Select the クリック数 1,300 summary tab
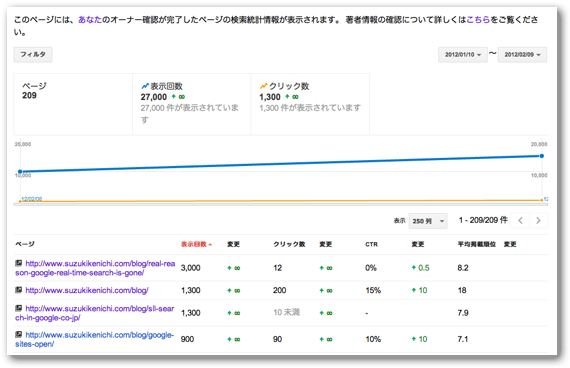Image resolution: width=570 pixels, height=368 pixels. 310,104
